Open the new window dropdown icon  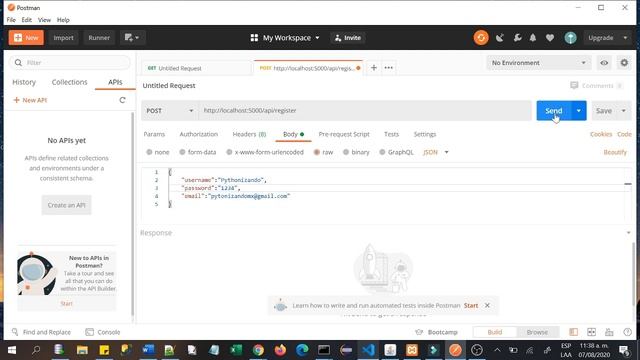tap(132, 38)
